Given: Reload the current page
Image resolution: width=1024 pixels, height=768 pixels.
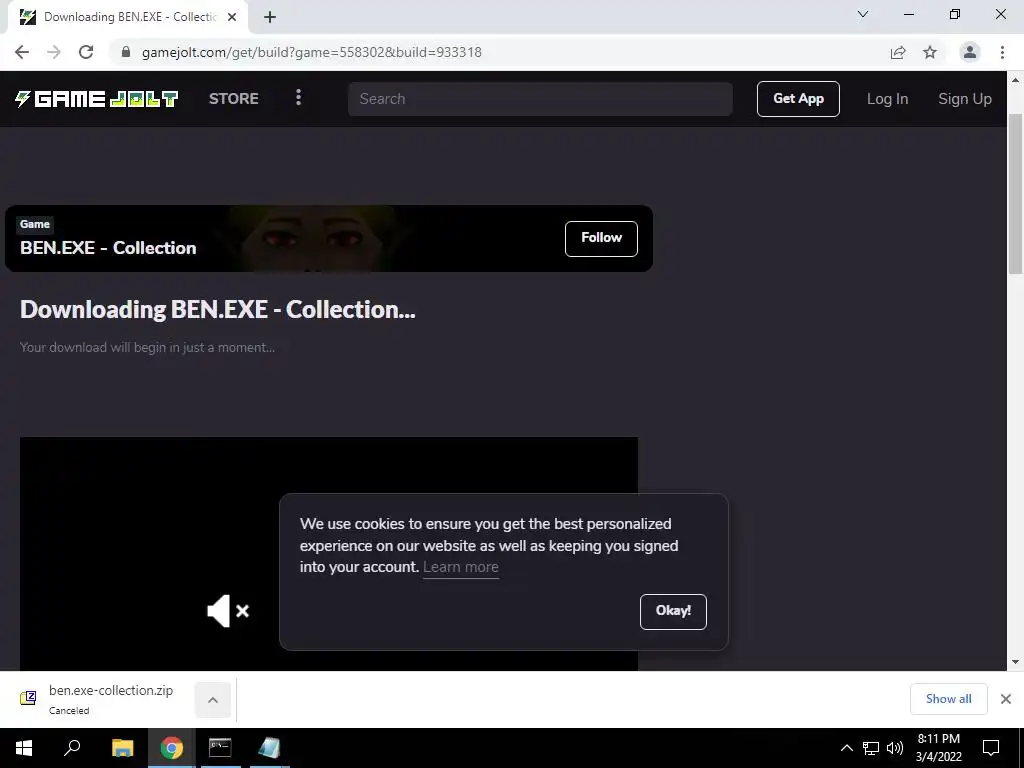Looking at the screenshot, I should [x=86, y=52].
